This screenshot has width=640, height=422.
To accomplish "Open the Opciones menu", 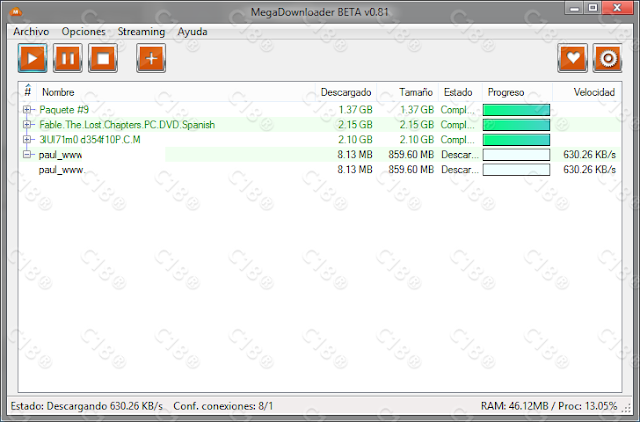I will click(x=83, y=31).
